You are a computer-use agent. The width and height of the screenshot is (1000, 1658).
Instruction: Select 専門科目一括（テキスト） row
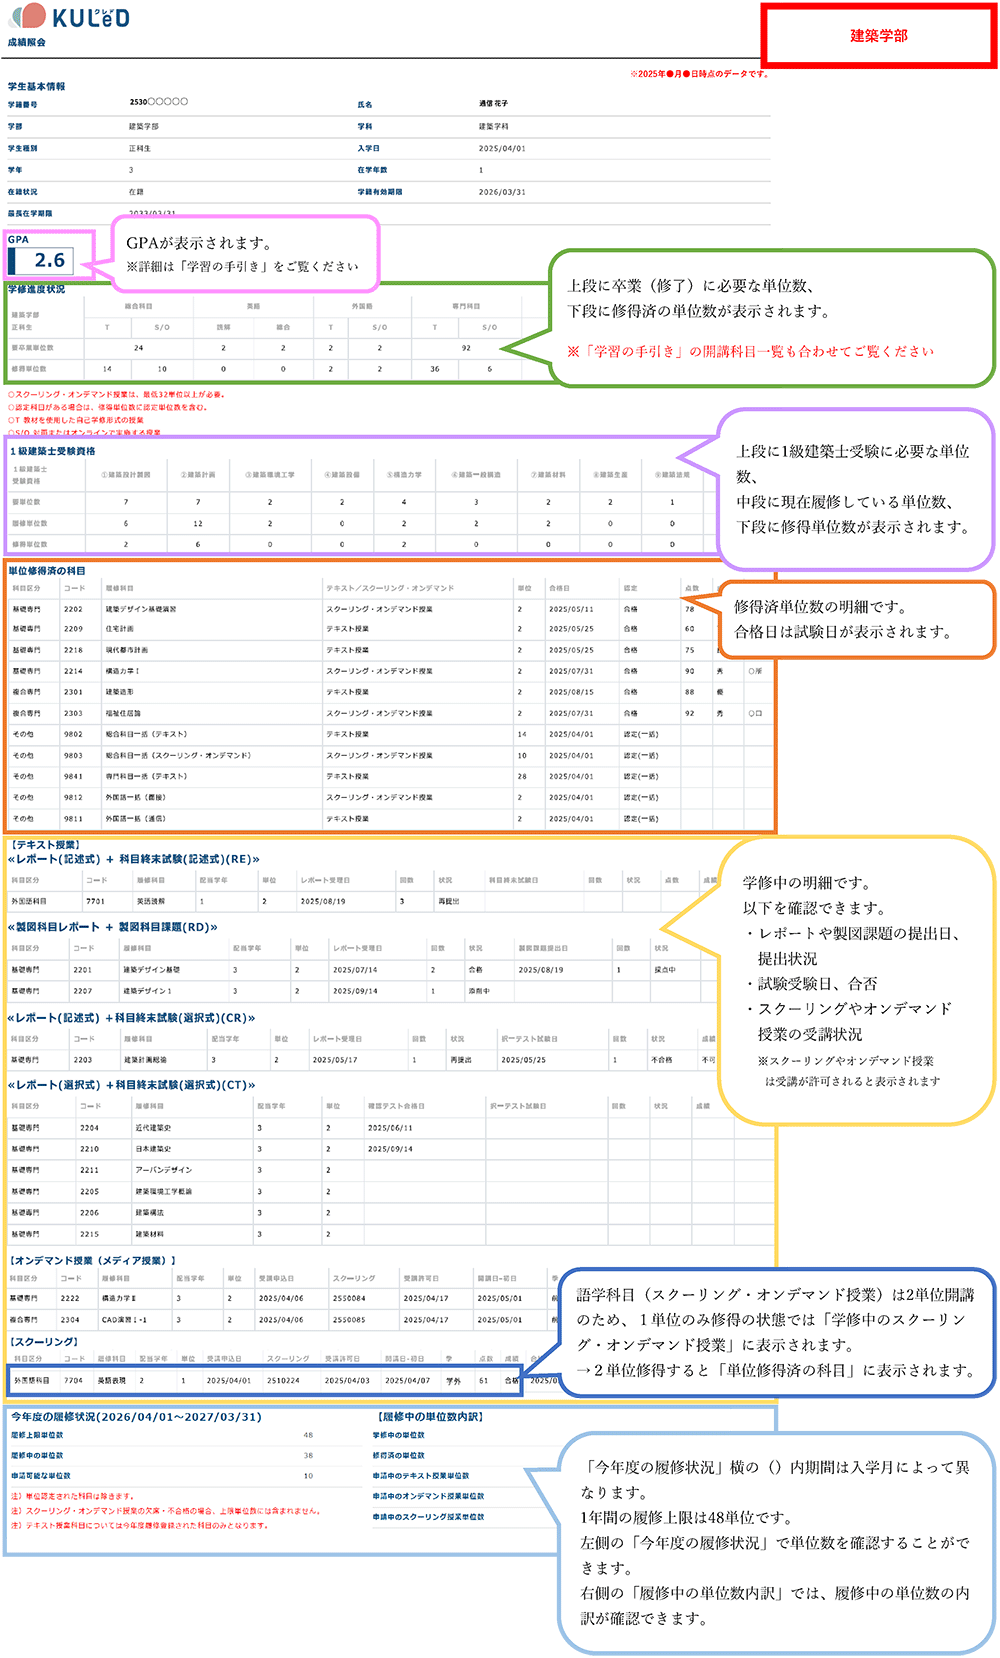[x=390, y=776]
